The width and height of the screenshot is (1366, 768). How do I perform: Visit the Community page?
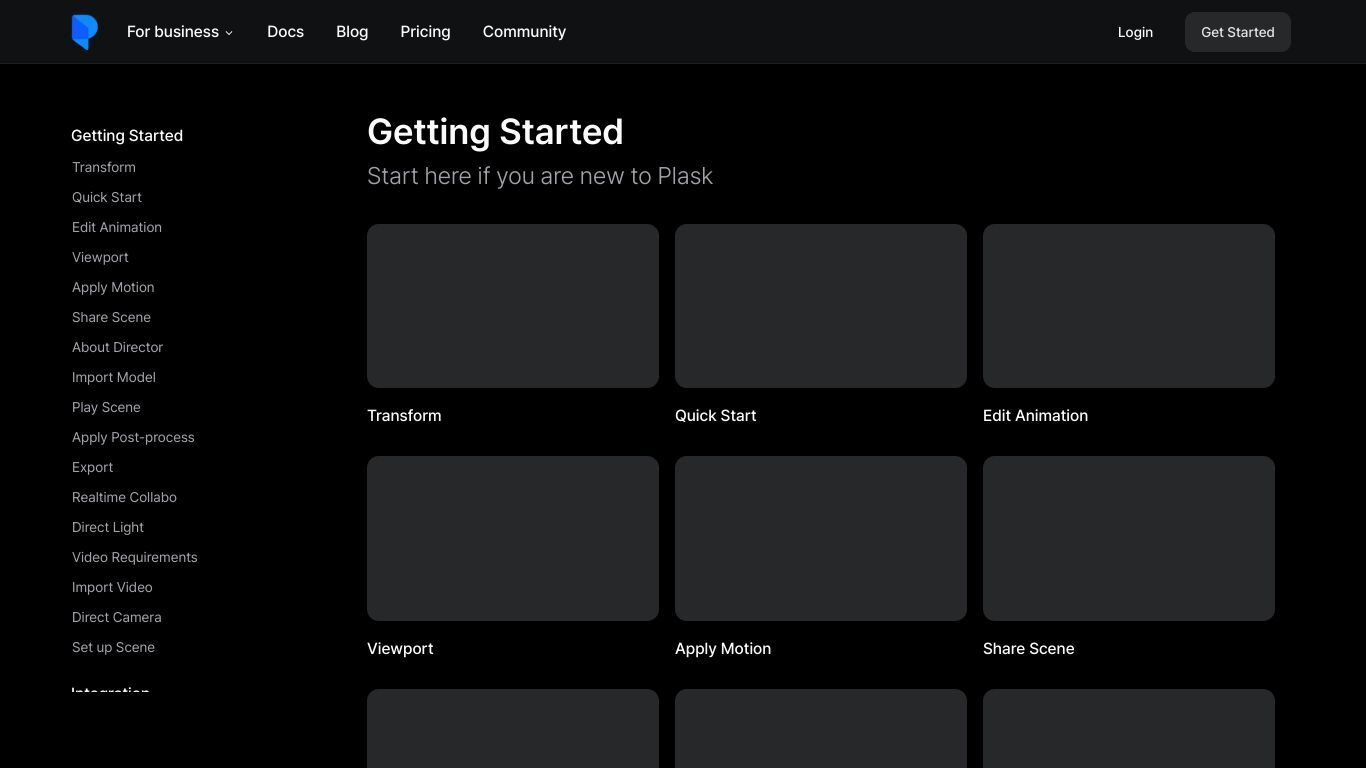click(524, 32)
